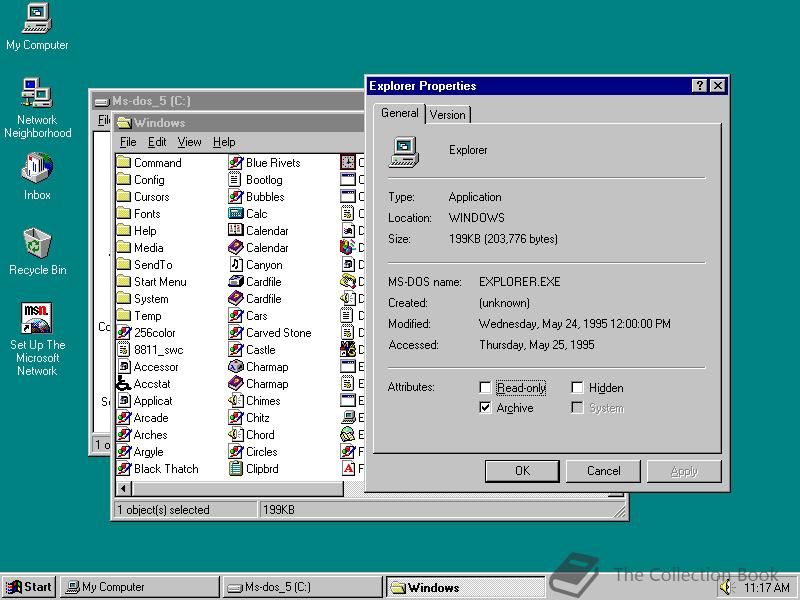Select the Carved Stone file name
Screen dimensions: 800x600
click(279, 333)
